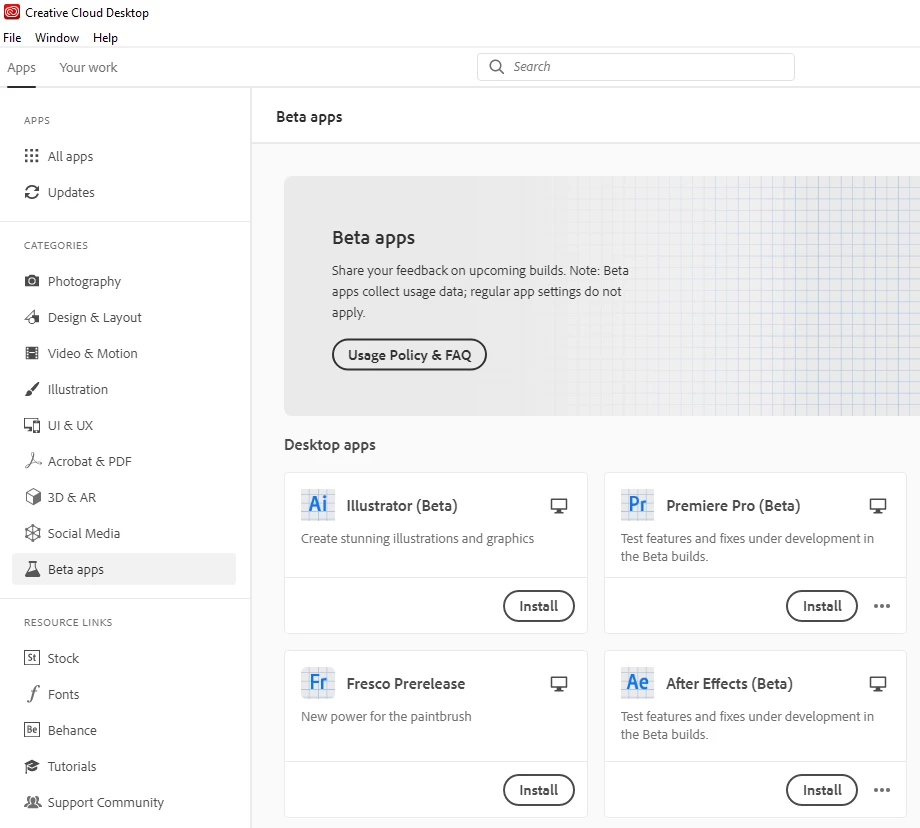
Task: Open more options for After Effects (Beta)
Action: (x=882, y=790)
